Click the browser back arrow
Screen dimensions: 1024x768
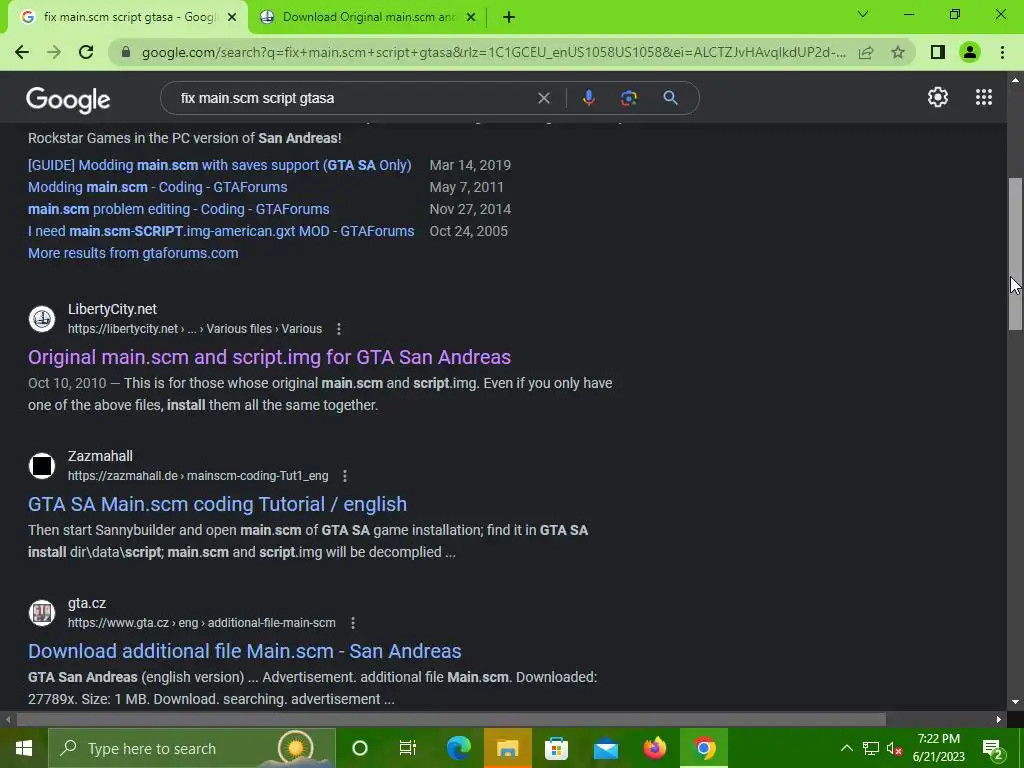[22, 52]
